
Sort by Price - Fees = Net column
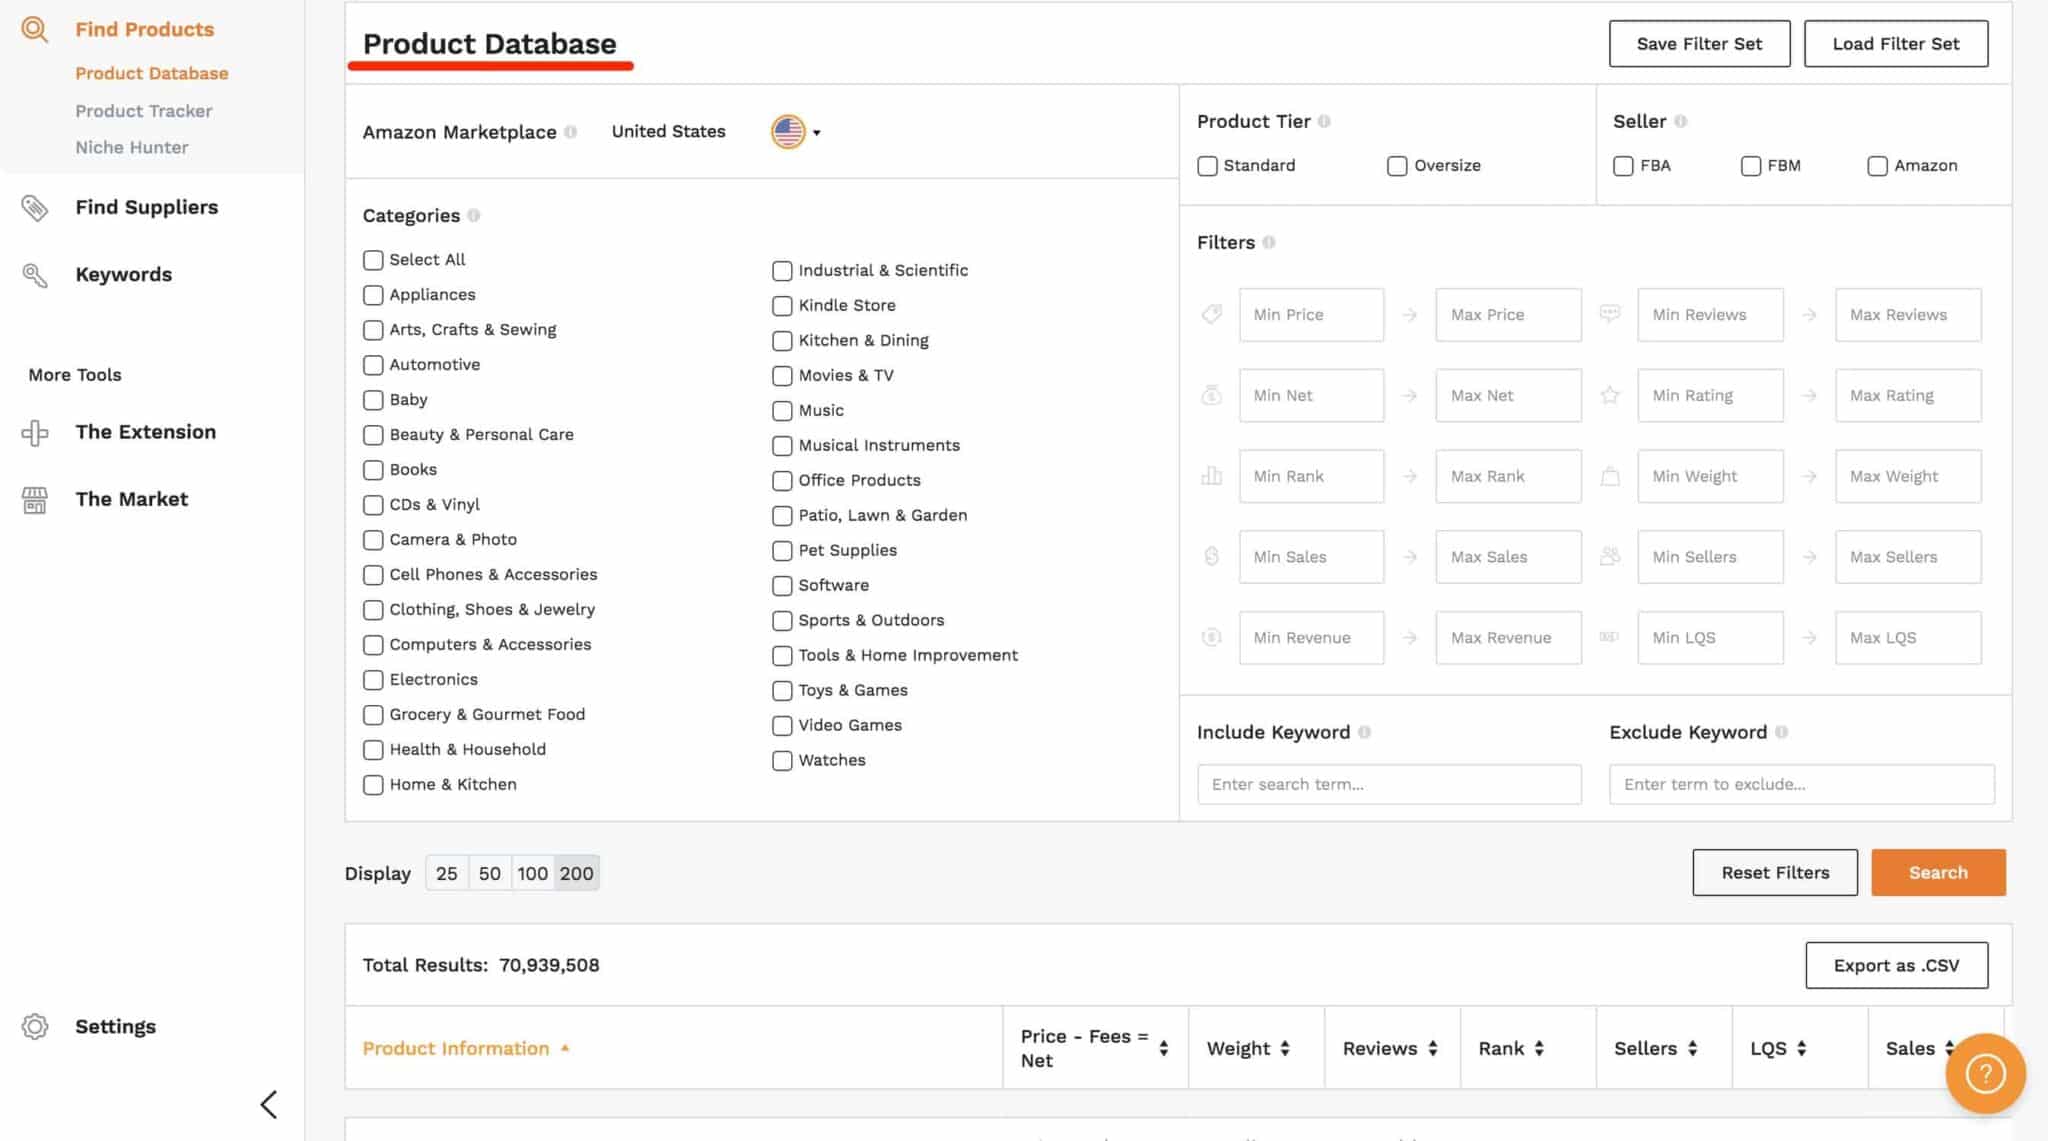1164,1048
